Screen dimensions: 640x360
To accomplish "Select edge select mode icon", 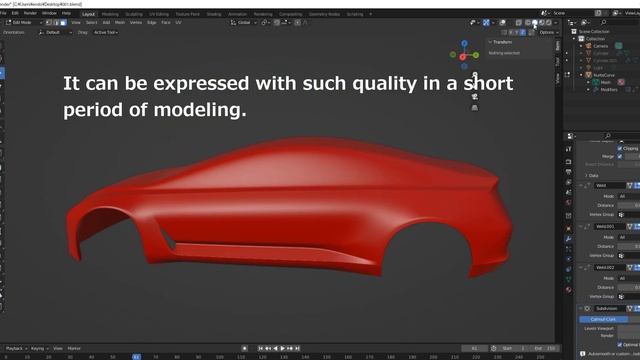I will click(x=56, y=23).
